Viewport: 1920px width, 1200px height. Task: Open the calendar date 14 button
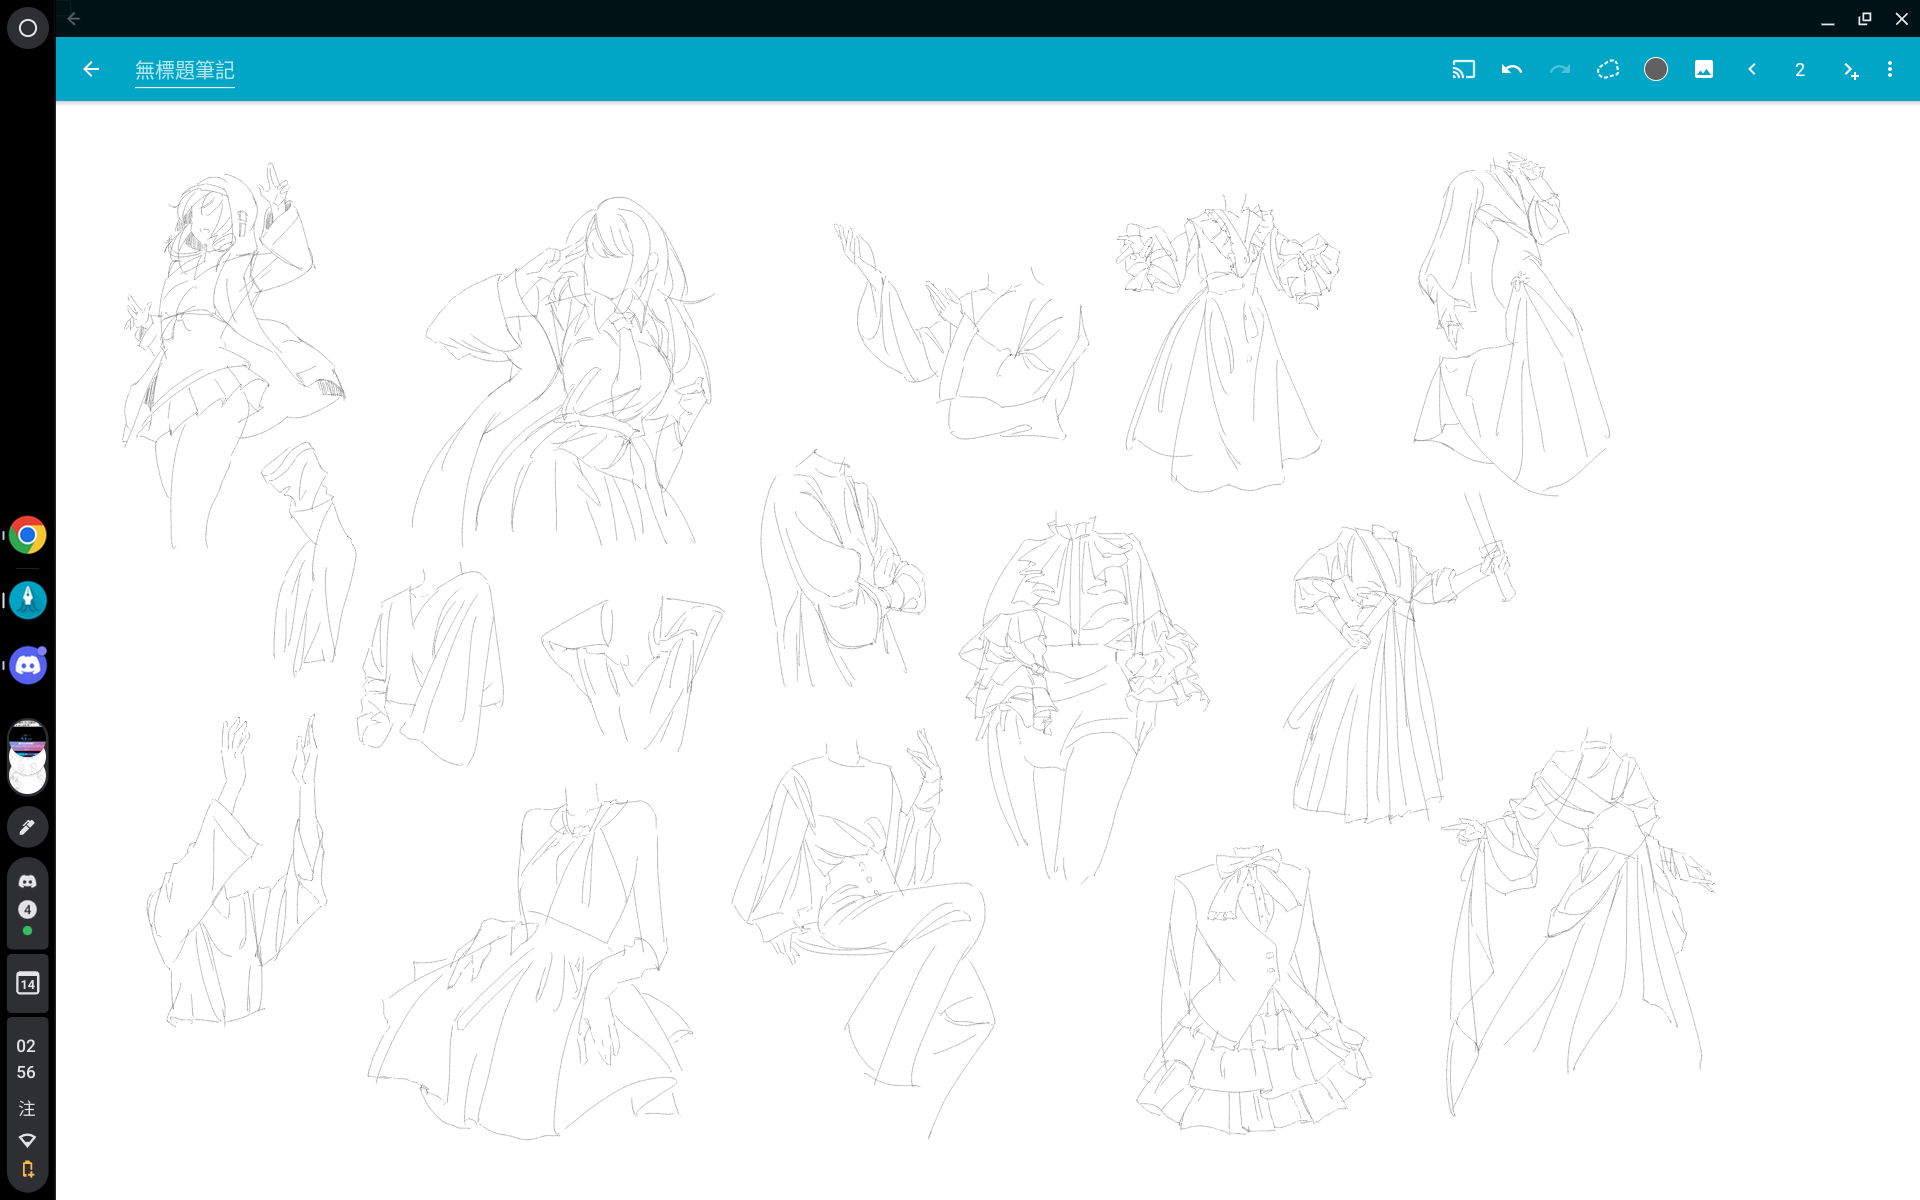[x=28, y=984]
